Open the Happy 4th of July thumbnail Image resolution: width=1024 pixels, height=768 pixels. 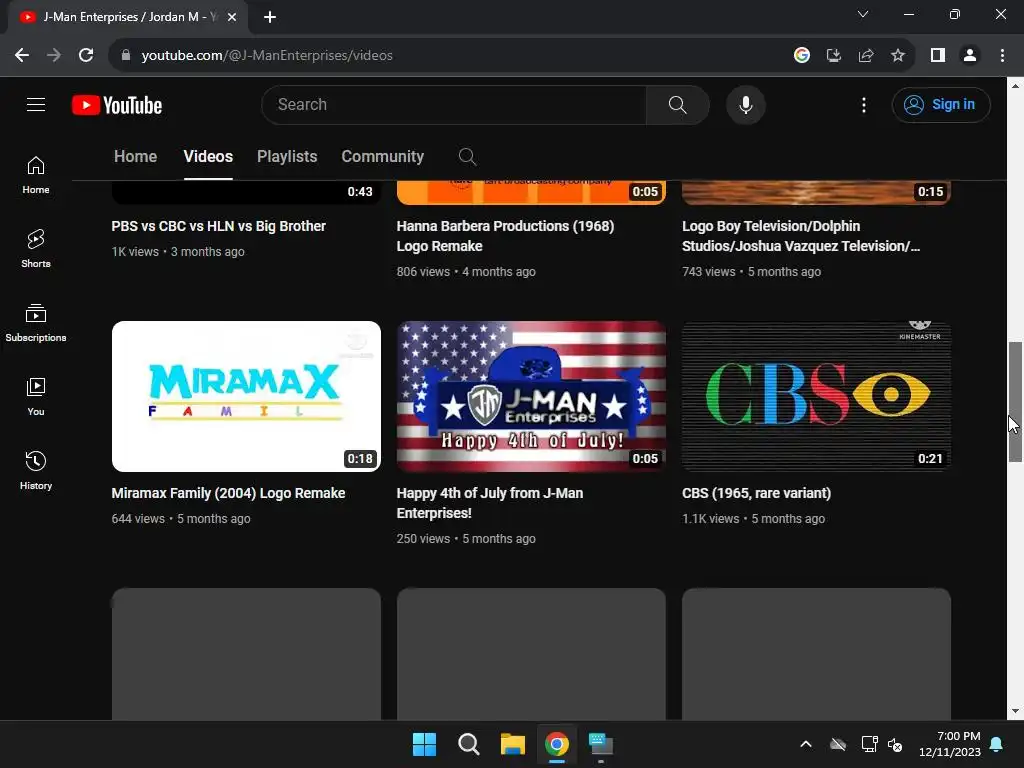pyautogui.click(x=531, y=396)
